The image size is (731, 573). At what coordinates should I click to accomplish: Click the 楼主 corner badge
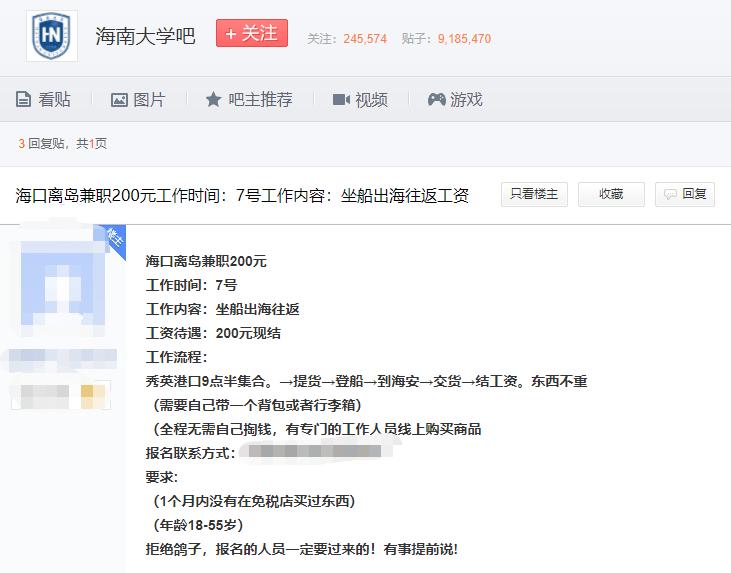[x=113, y=239]
